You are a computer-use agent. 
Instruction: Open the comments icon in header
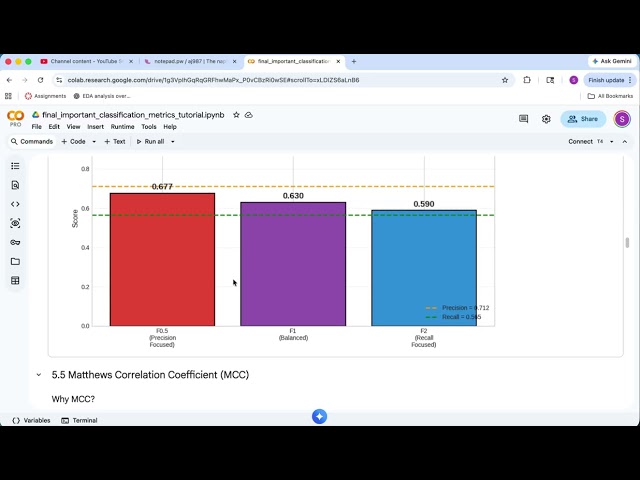(x=523, y=119)
